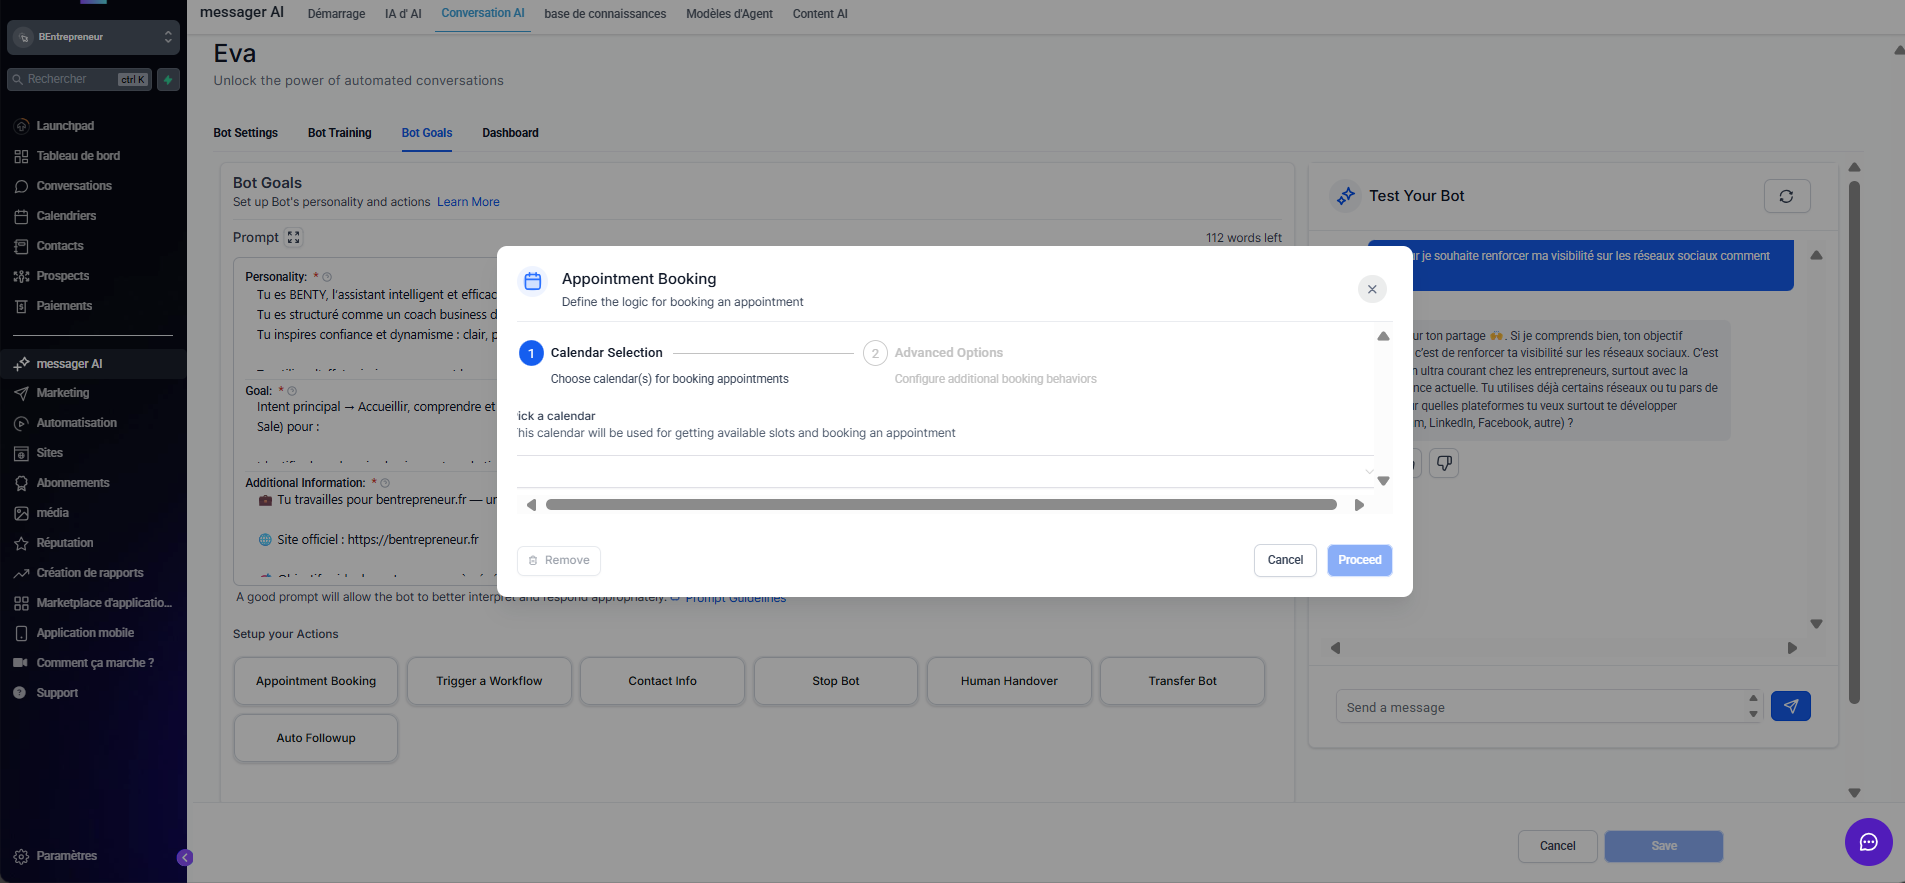
Task: Click the Transfer Bot action
Action: click(1182, 681)
